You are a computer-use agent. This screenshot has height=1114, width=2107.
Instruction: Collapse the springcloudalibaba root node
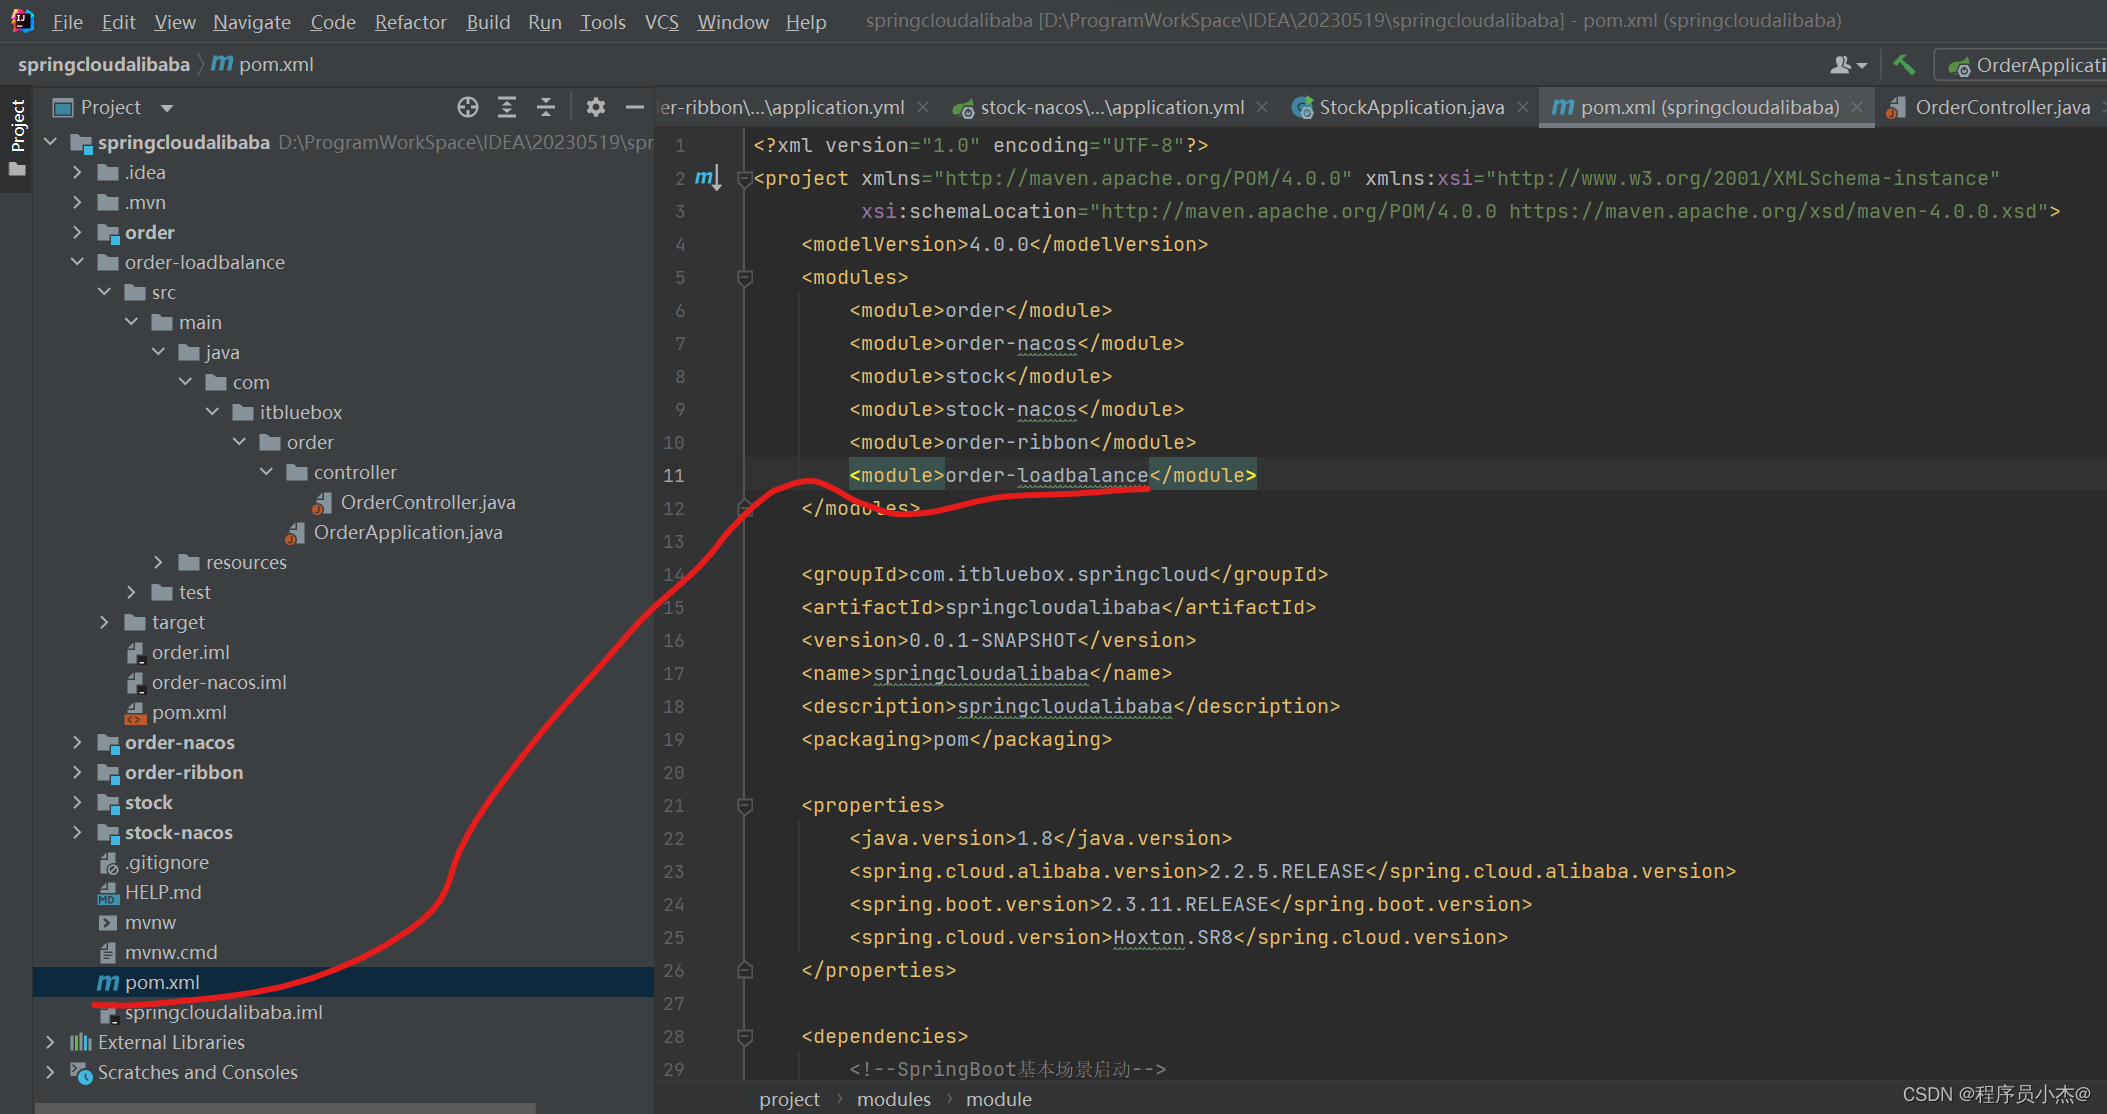pos(50,142)
